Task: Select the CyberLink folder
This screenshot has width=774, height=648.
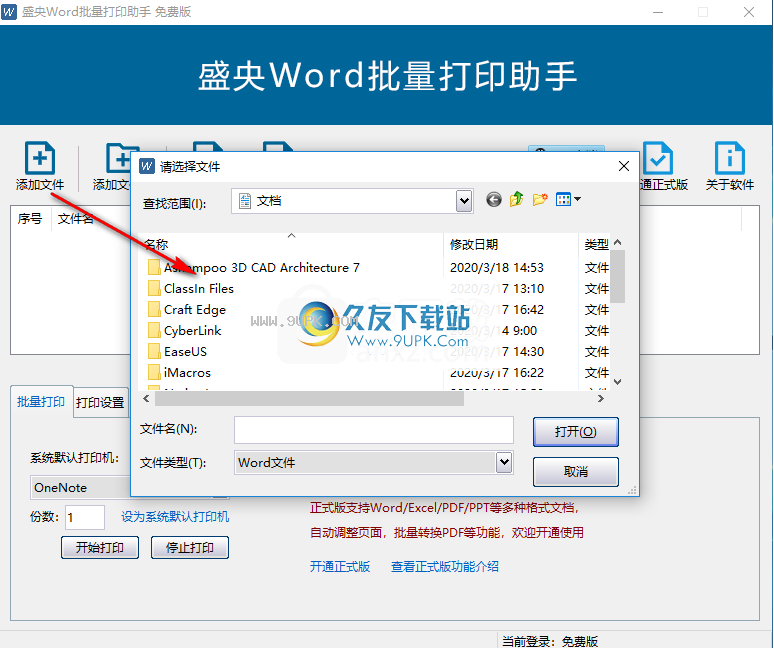Action: [193, 331]
